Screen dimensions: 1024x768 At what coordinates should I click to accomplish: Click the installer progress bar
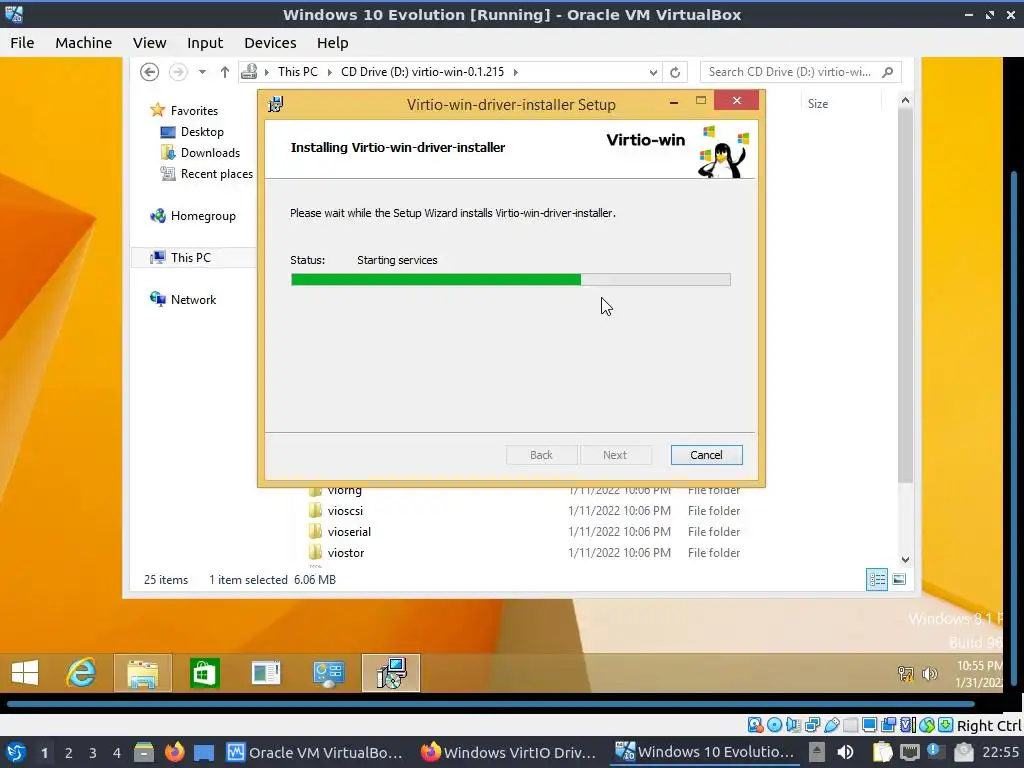point(511,280)
